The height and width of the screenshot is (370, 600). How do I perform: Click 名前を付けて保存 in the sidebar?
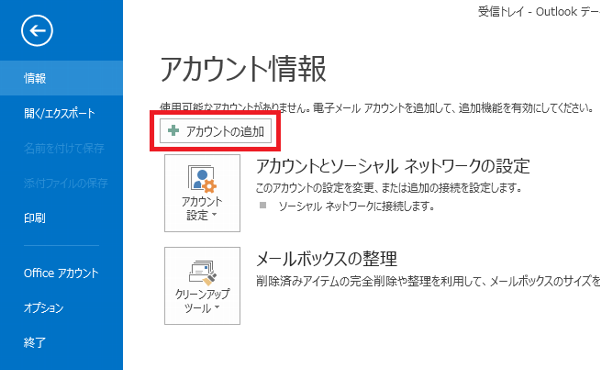point(64,148)
